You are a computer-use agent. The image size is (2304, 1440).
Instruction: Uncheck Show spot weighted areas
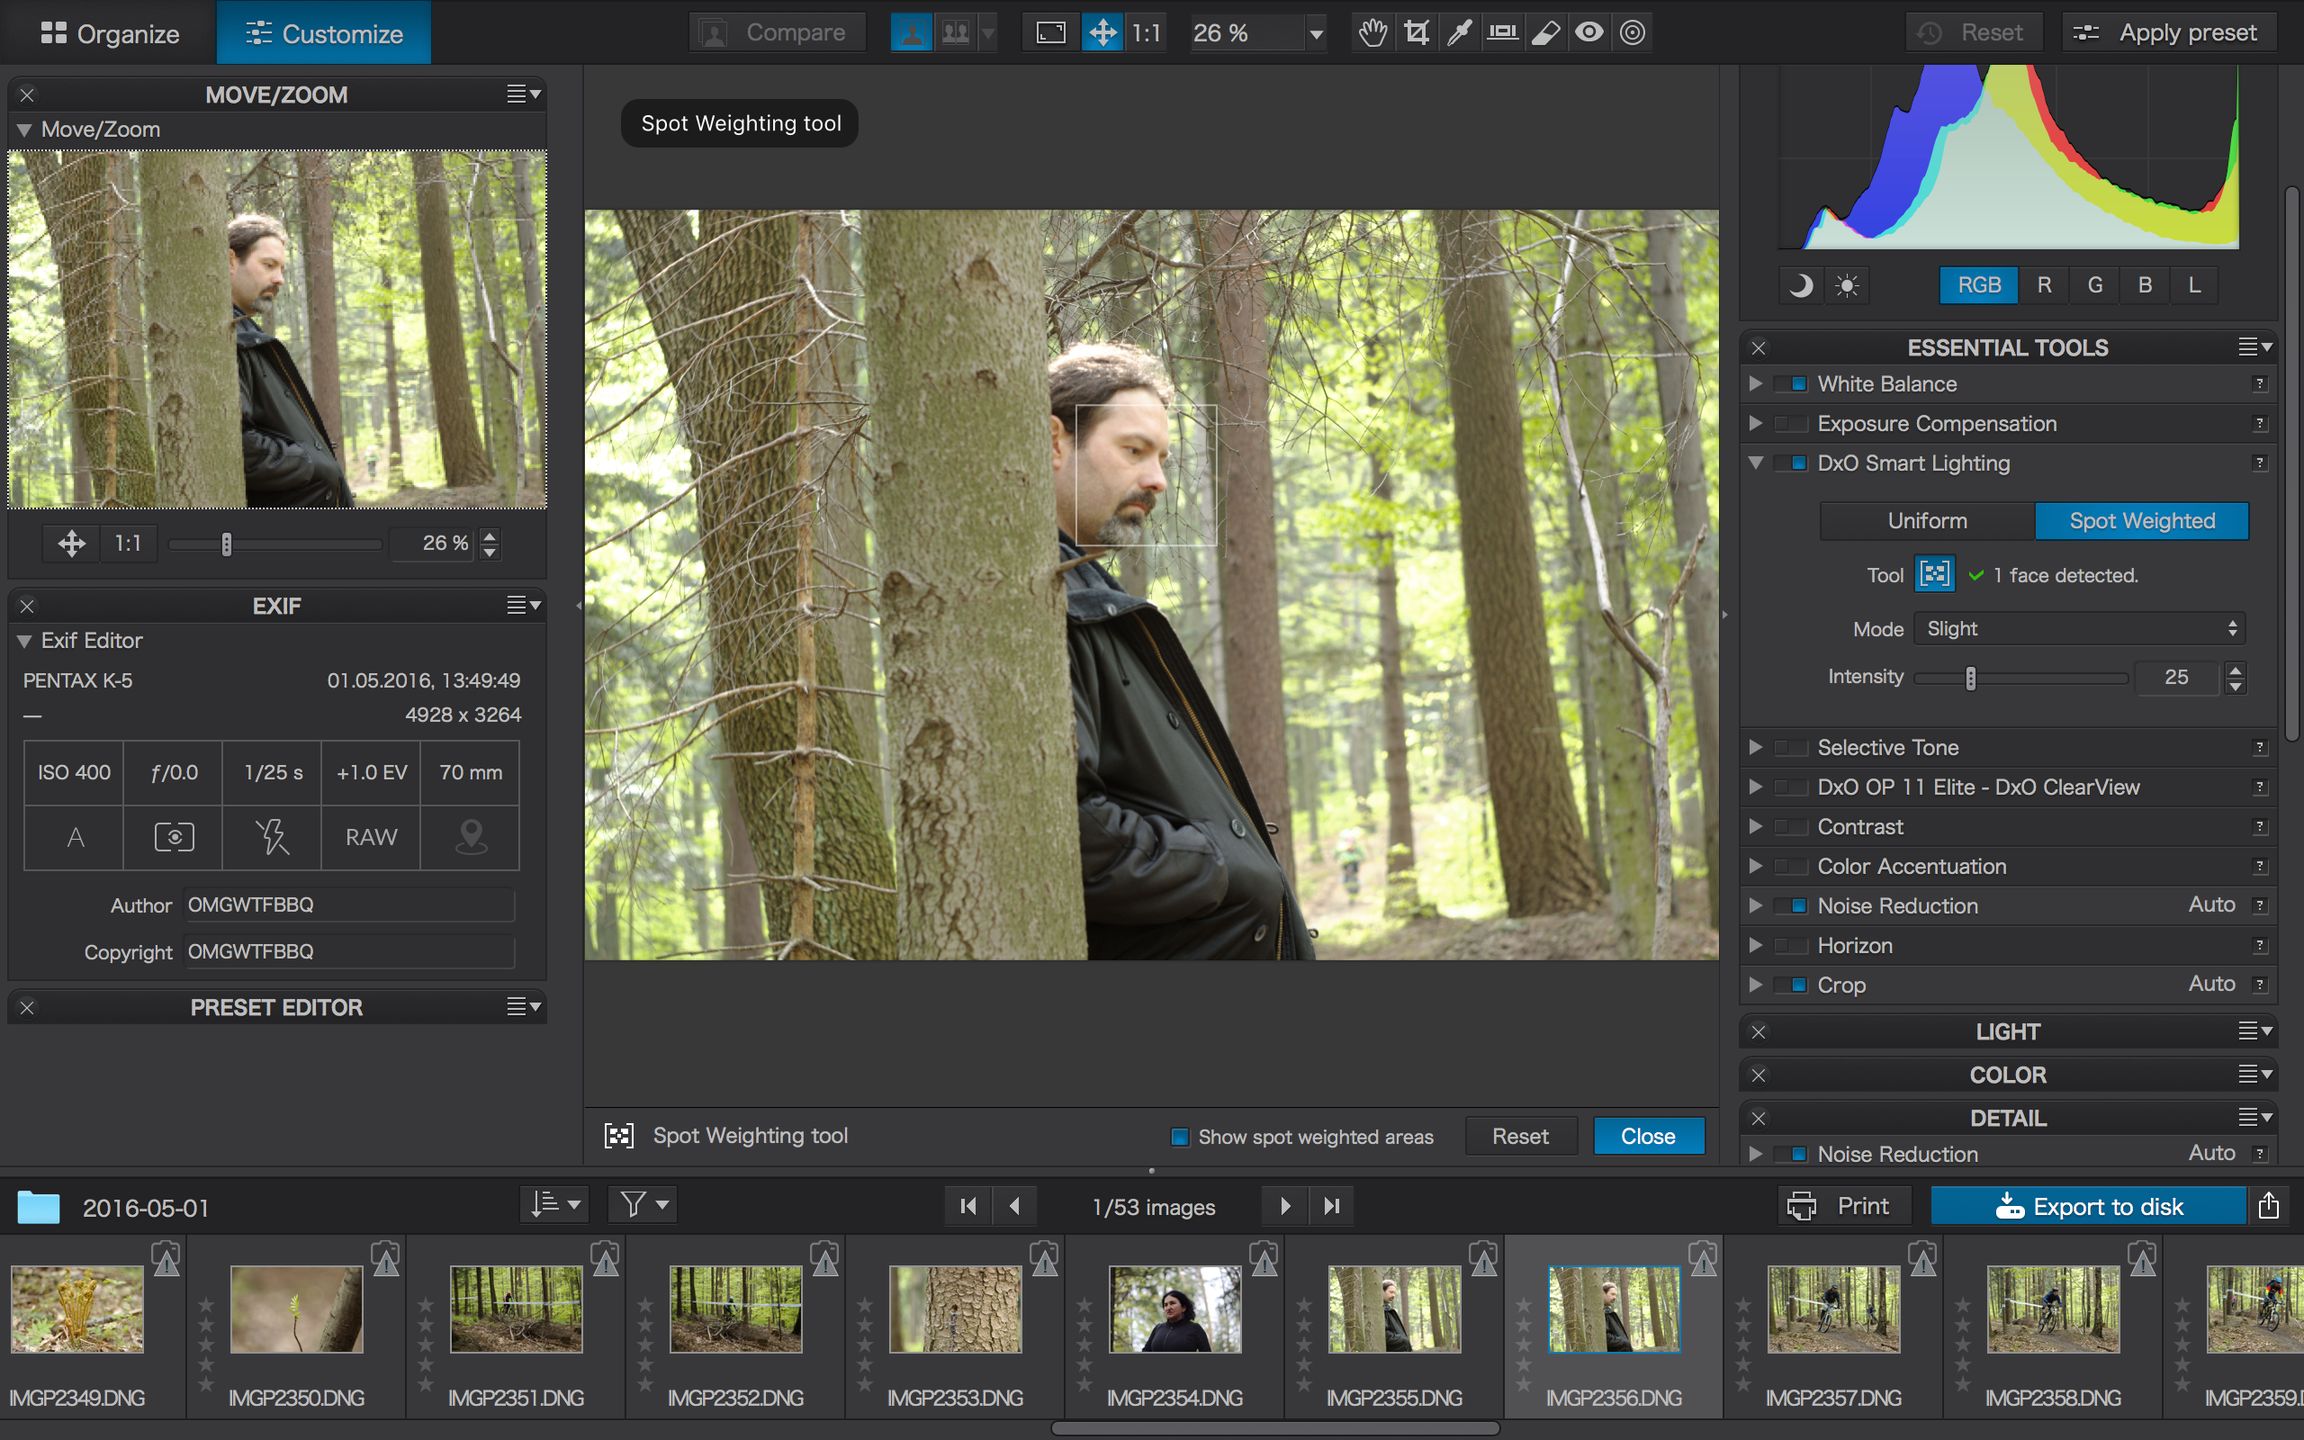pyautogui.click(x=1180, y=1137)
